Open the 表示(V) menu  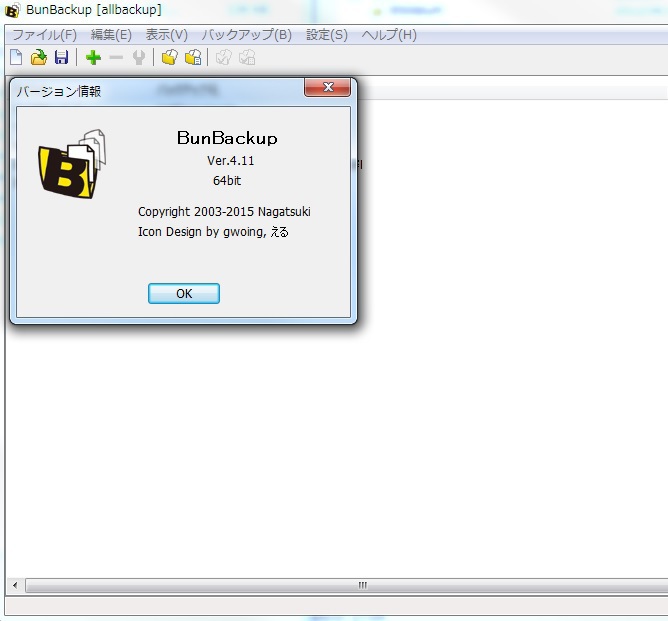167,34
